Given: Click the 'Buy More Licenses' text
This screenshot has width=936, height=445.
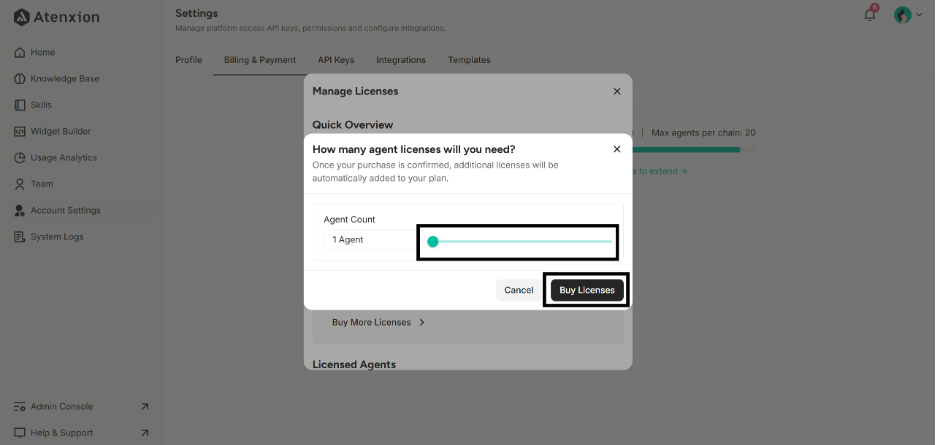Looking at the screenshot, I should [371, 323].
